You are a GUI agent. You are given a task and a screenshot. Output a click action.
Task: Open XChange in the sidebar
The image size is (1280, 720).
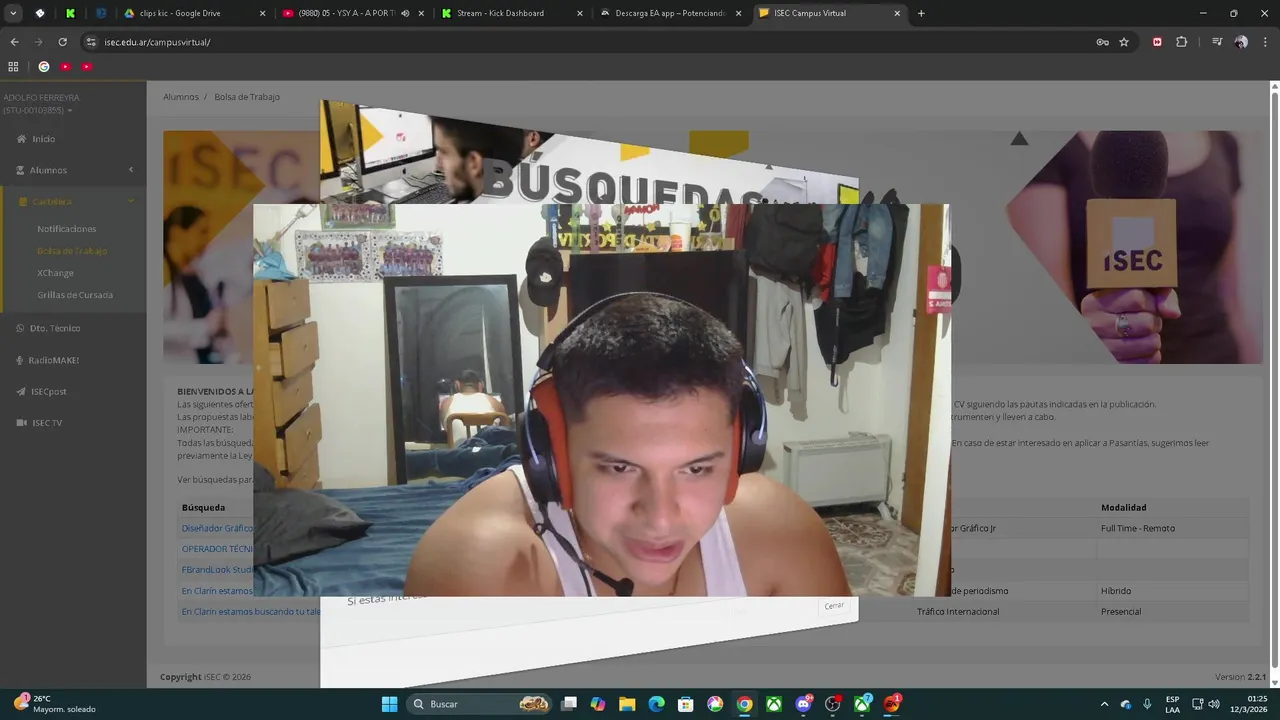56,273
